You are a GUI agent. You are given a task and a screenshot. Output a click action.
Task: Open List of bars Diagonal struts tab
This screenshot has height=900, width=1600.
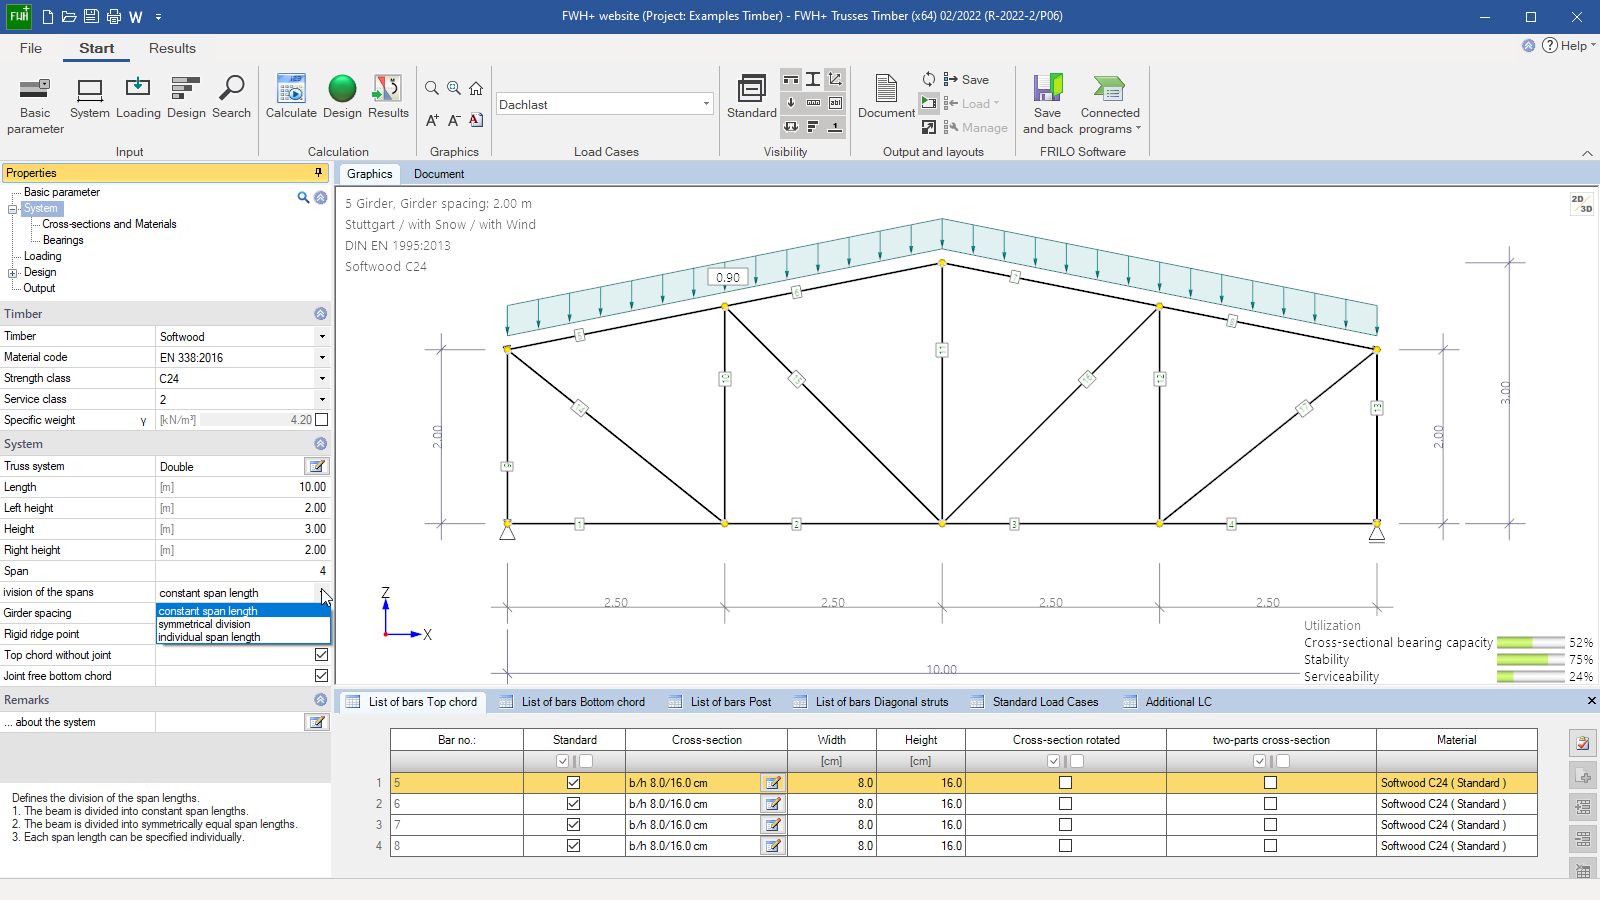871,702
